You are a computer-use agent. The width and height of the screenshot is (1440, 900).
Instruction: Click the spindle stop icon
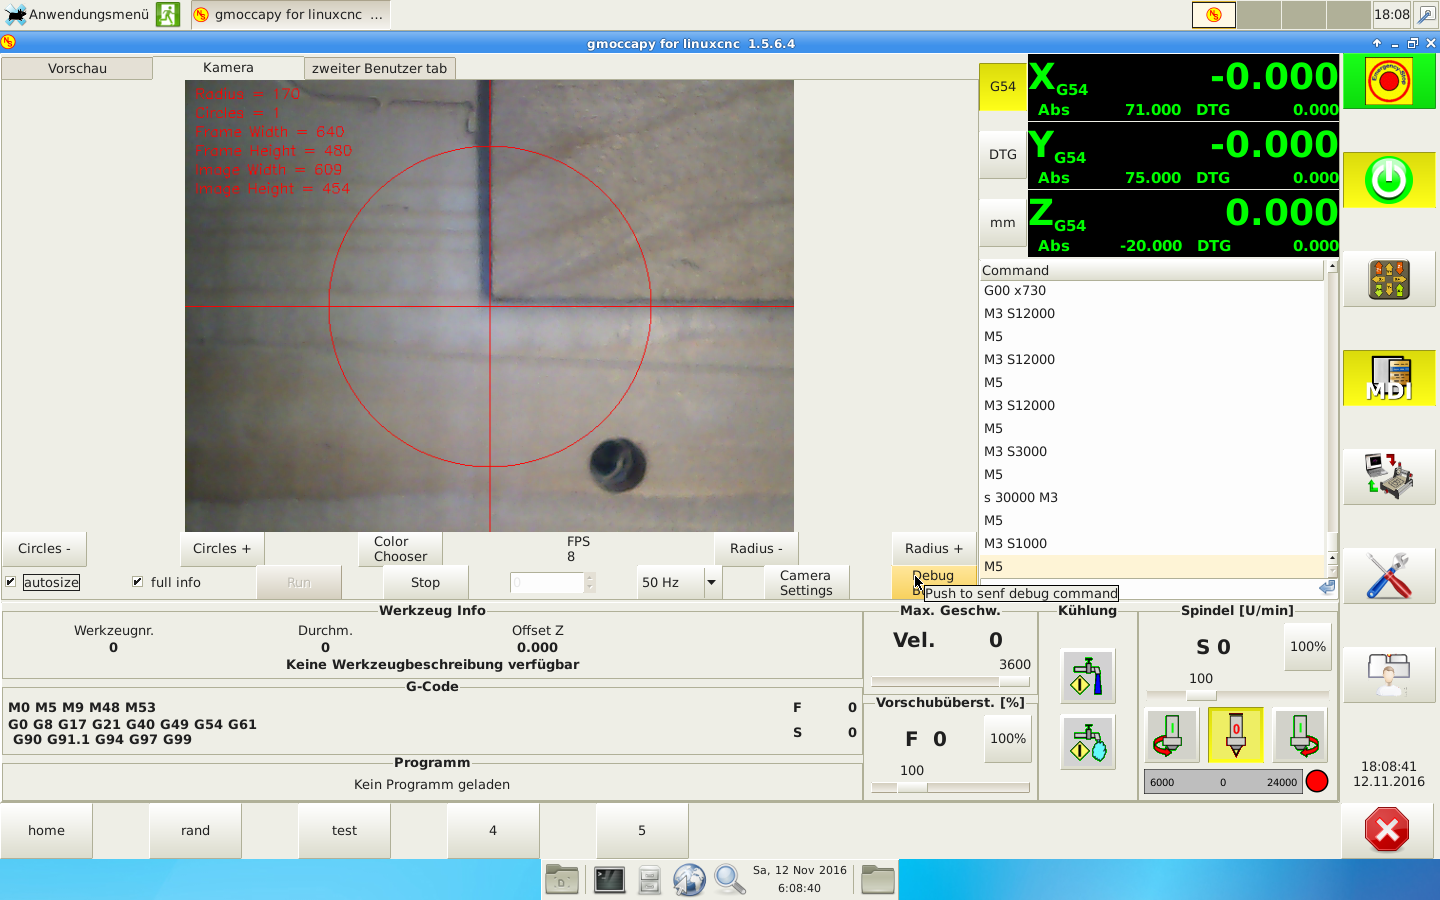tap(1236, 735)
